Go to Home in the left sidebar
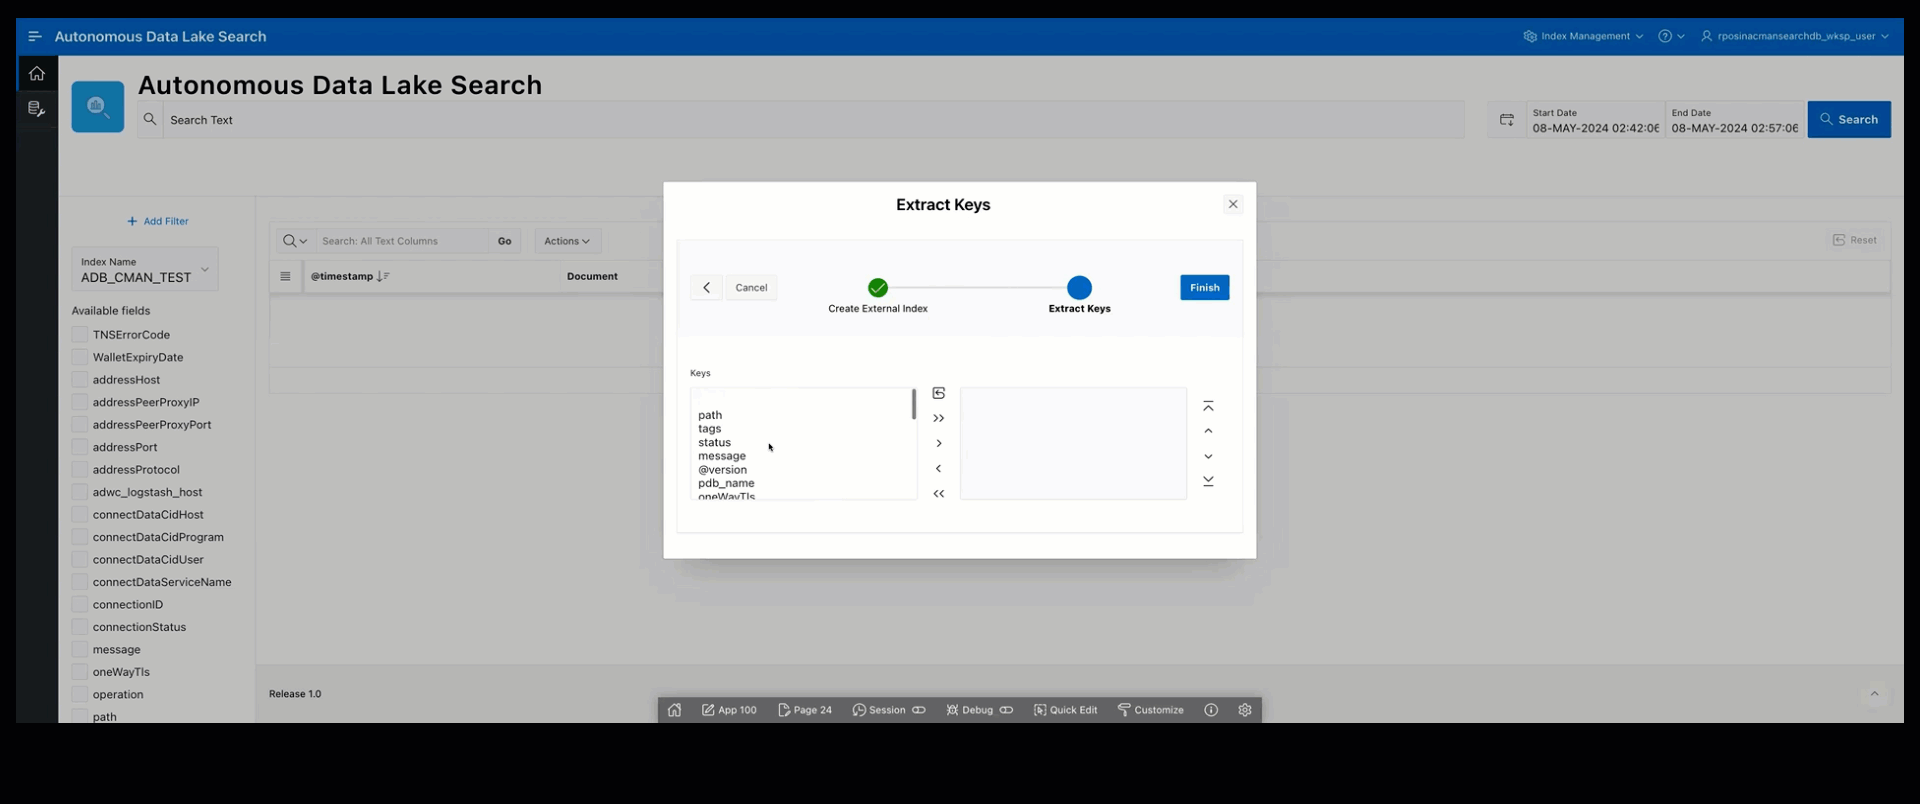 [37, 73]
